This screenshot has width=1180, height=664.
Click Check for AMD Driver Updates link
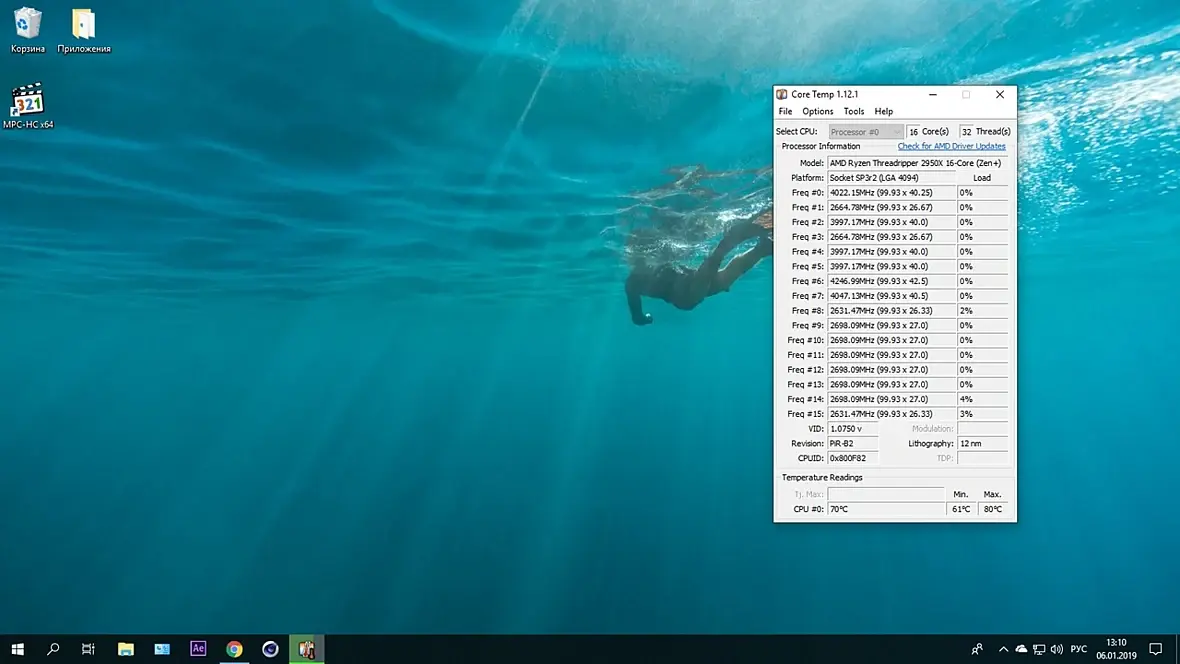click(951, 146)
